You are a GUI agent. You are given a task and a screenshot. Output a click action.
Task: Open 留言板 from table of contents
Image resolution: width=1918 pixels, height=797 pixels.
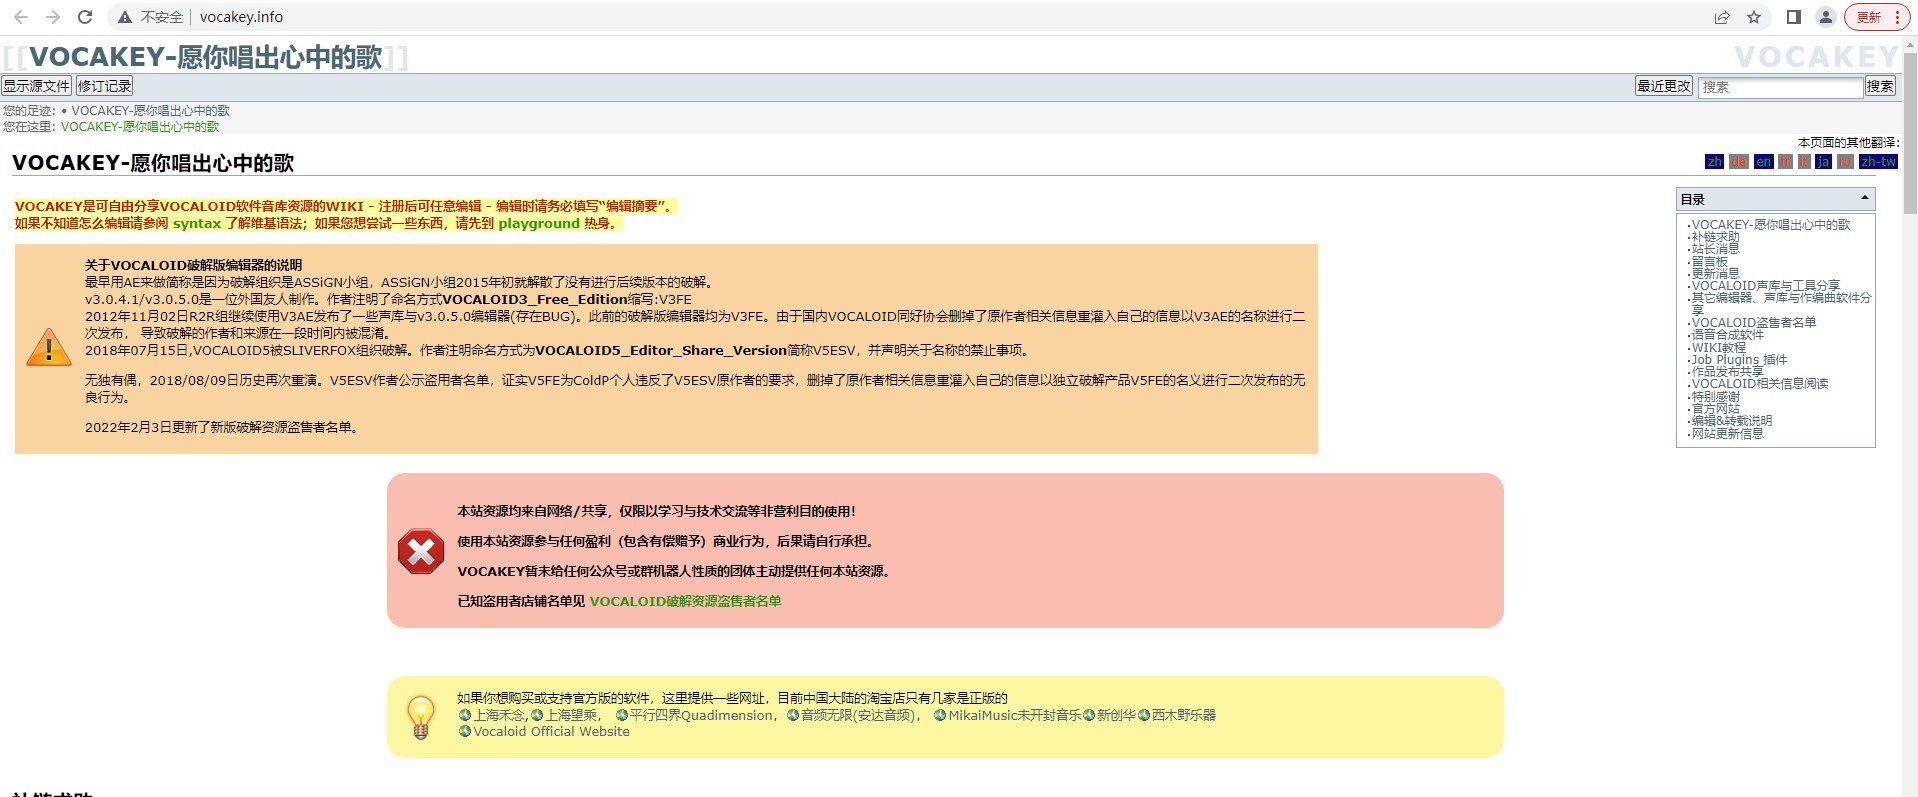pyautogui.click(x=1709, y=262)
